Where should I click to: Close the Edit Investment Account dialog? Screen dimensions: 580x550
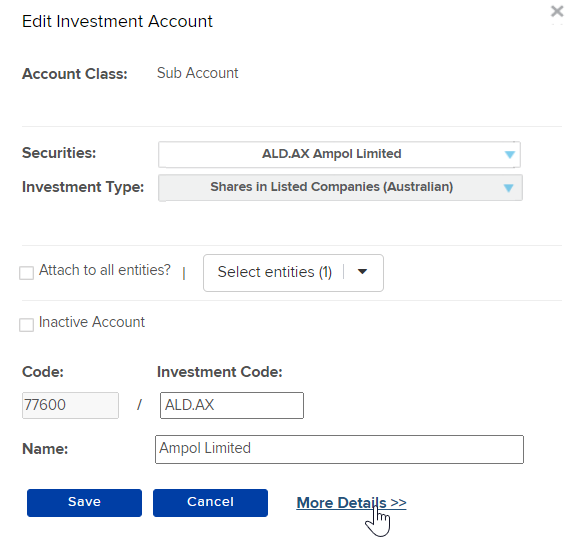click(557, 11)
